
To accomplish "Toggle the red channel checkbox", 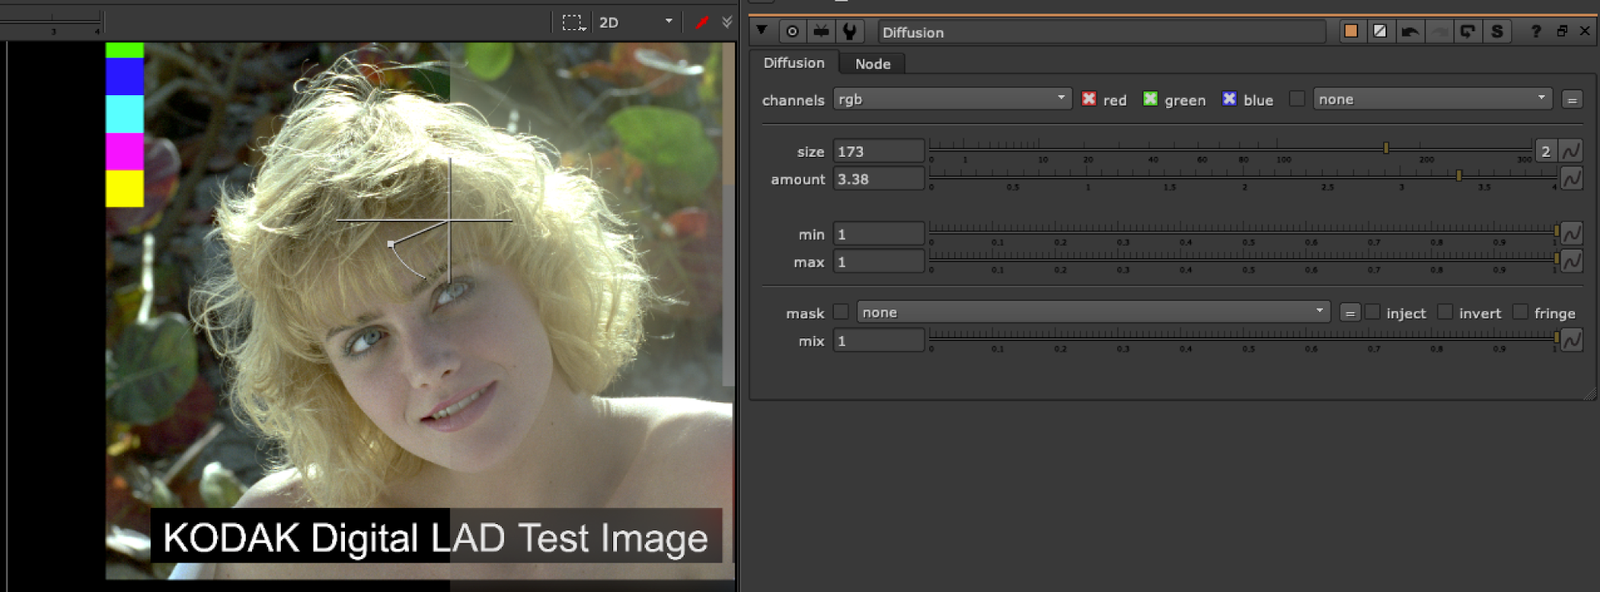I will click(1089, 99).
